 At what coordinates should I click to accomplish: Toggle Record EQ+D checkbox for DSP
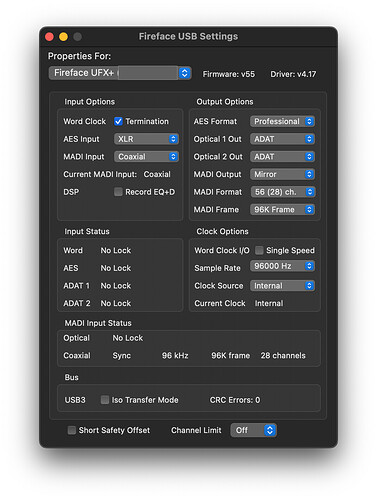[x=118, y=192]
